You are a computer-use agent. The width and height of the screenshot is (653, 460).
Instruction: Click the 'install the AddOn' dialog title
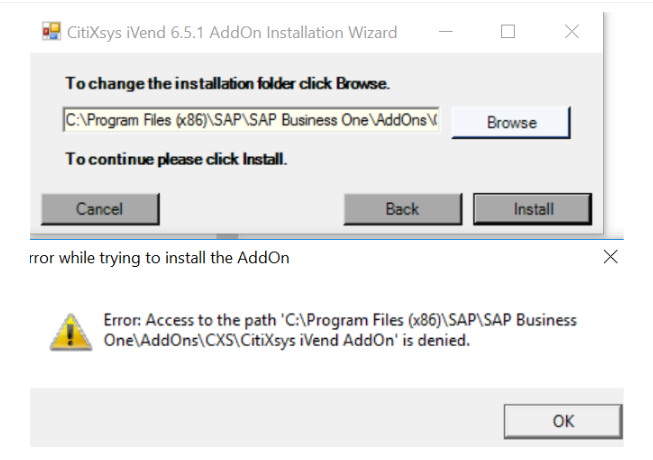[x=160, y=258]
